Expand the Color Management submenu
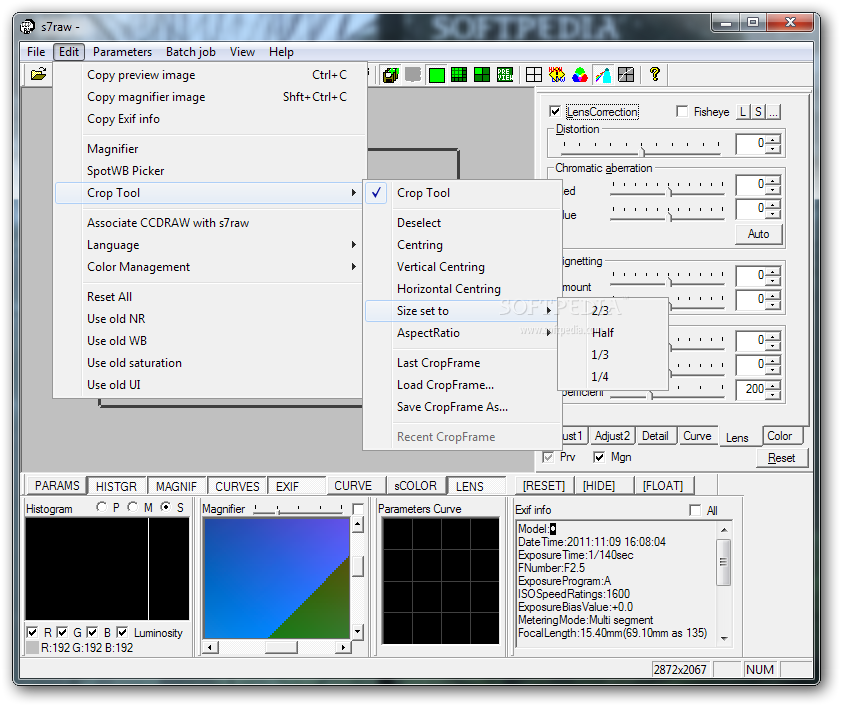 tap(209, 267)
